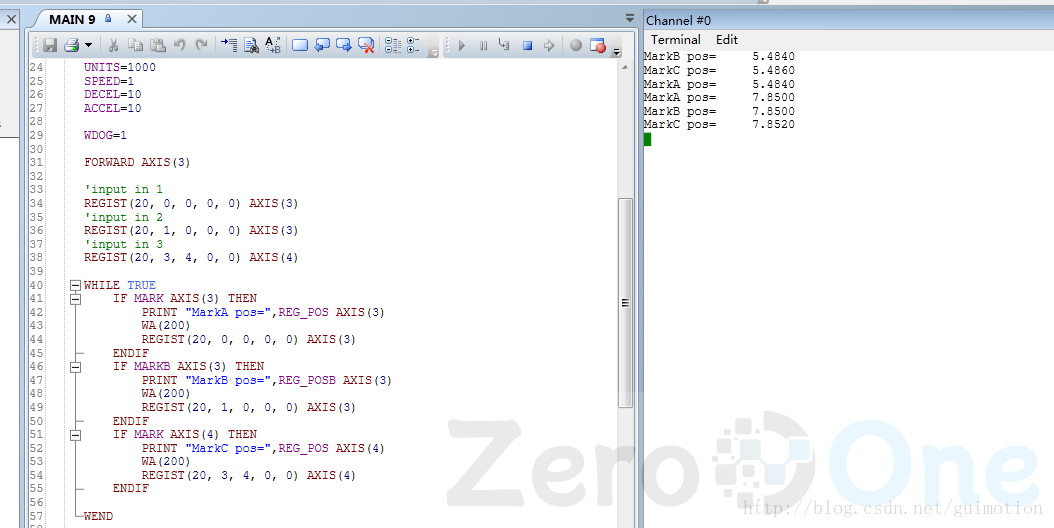Screen dimensions: 1054x528
Task: Click the Replace A-to-B icon
Action: (x=273, y=45)
